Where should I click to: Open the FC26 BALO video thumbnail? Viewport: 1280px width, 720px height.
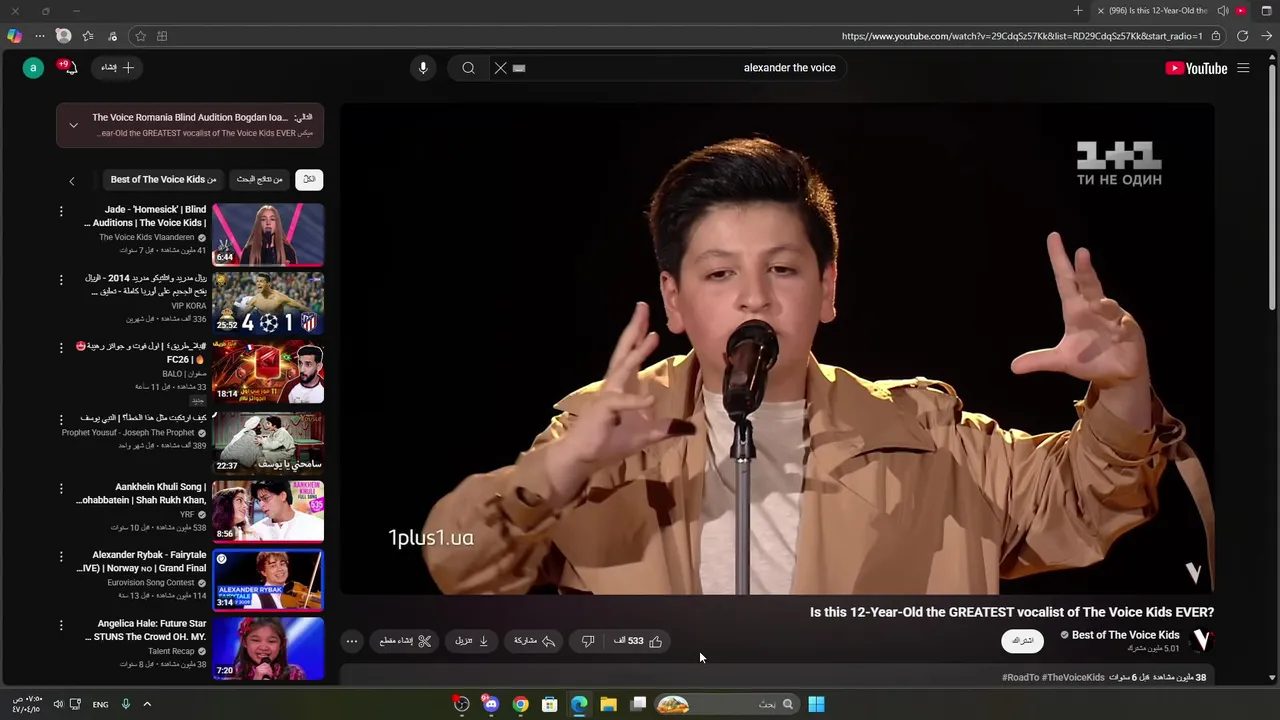[268, 371]
